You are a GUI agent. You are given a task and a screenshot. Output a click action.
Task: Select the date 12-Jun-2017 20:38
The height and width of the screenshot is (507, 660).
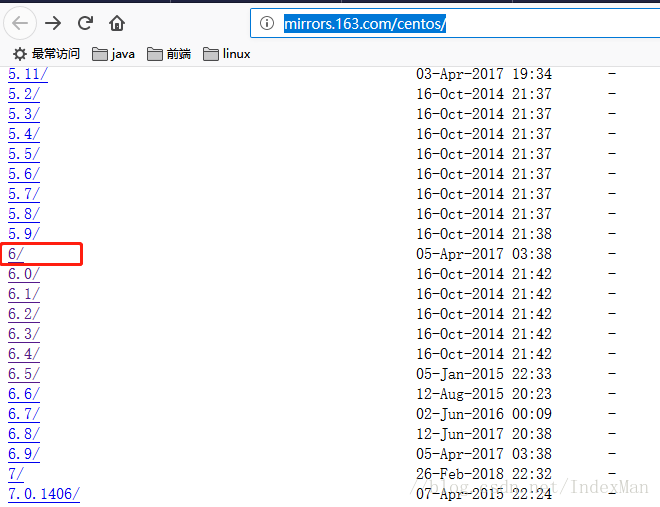(484, 434)
